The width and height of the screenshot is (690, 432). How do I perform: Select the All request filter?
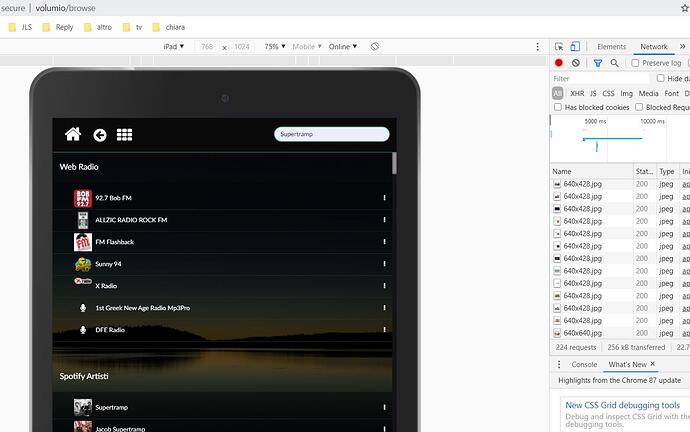558,93
